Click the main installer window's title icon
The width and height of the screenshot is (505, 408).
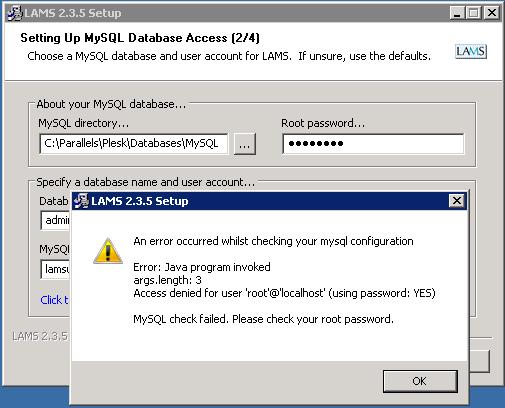coord(15,13)
